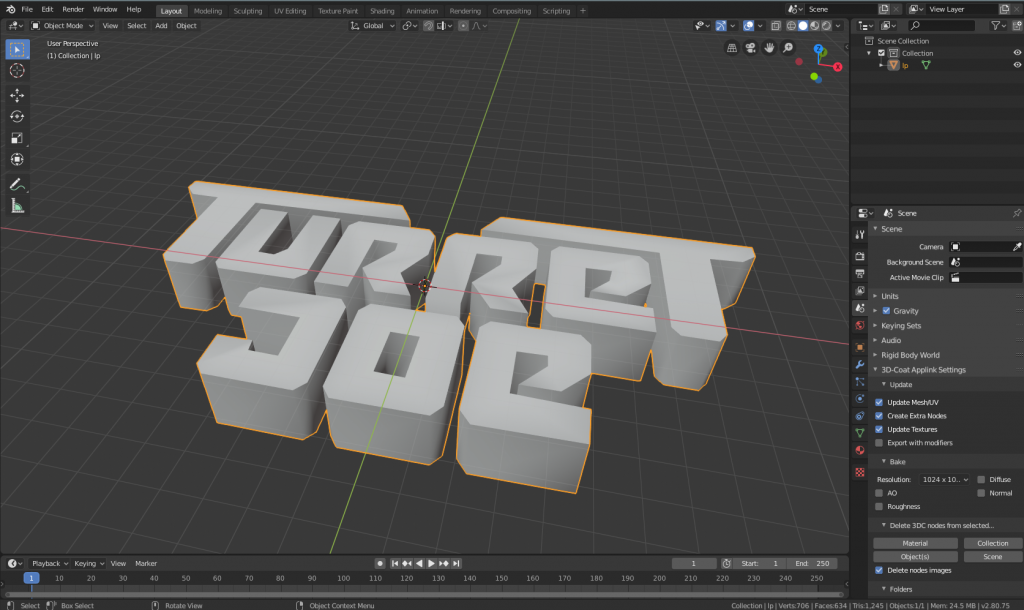
Task: Switch to orthographic grid view icon
Action: (x=732, y=48)
